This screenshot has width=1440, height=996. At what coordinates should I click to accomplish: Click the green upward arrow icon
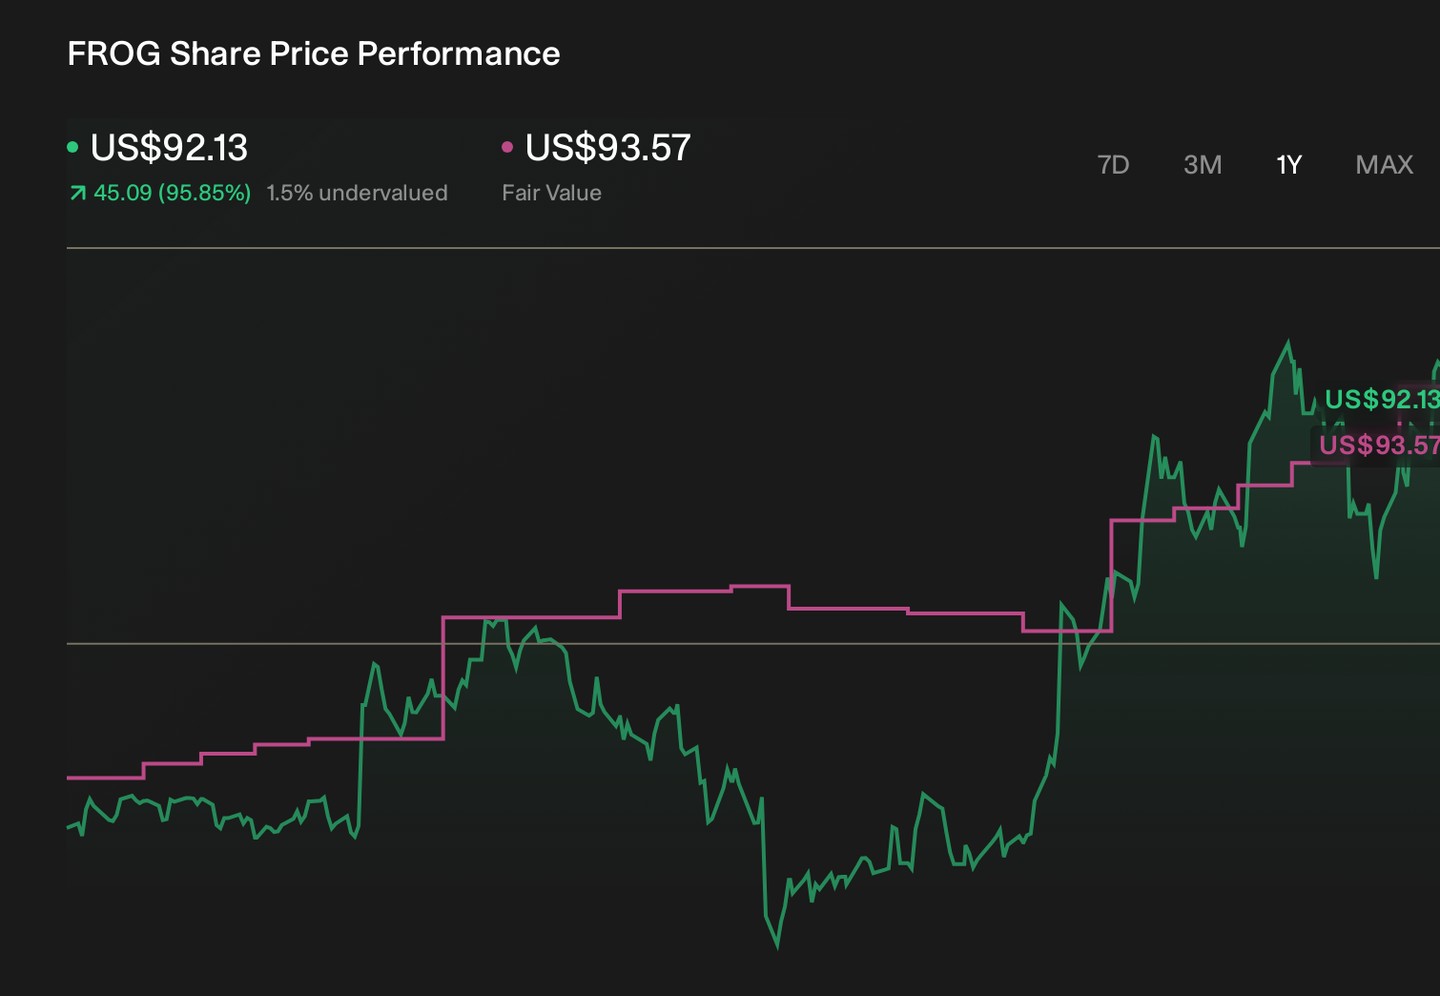coord(77,193)
